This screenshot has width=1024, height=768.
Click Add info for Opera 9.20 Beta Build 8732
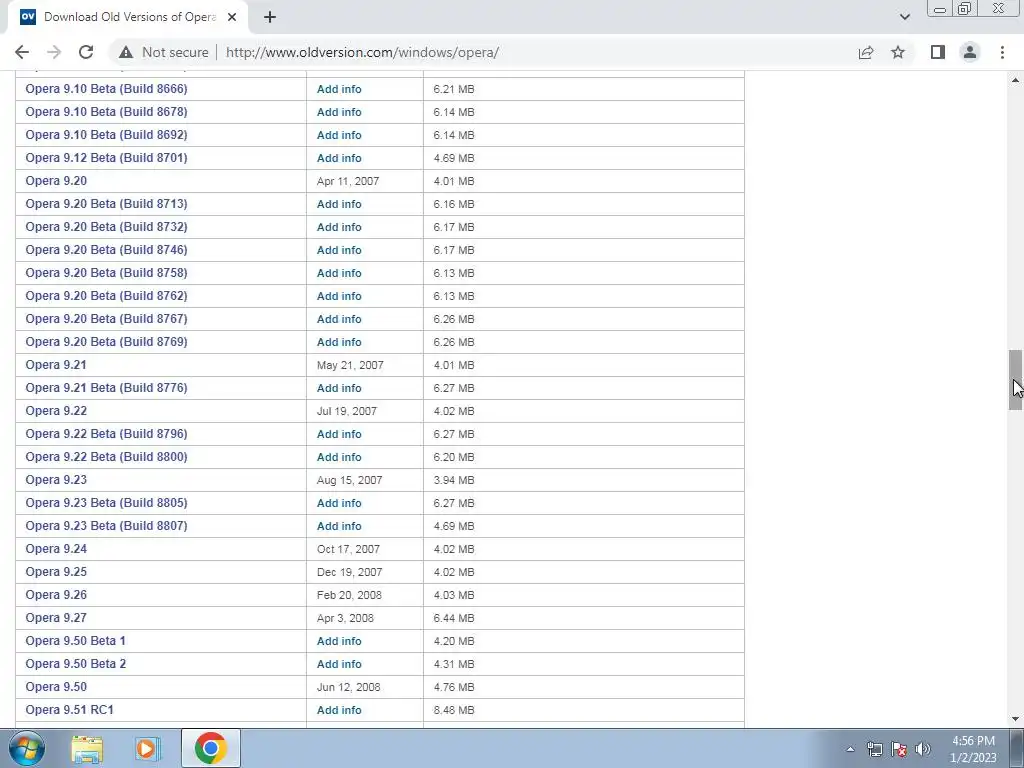(339, 227)
